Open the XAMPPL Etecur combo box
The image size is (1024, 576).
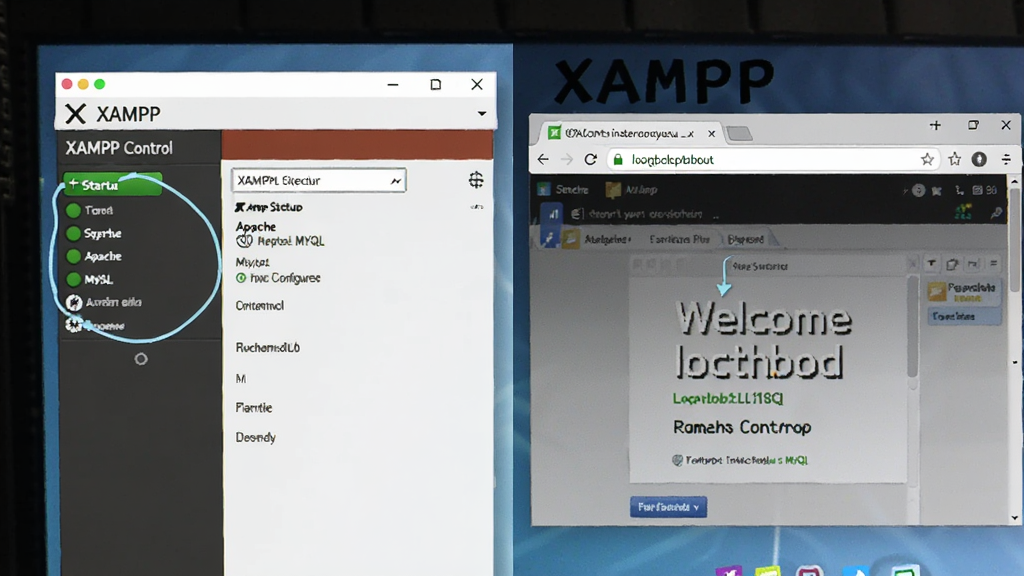[319, 181]
